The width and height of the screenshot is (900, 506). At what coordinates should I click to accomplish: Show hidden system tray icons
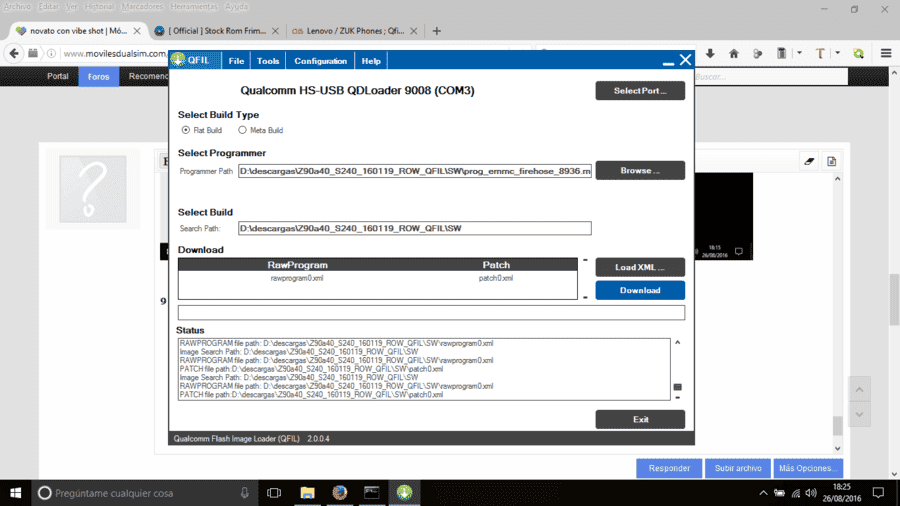tap(763, 493)
